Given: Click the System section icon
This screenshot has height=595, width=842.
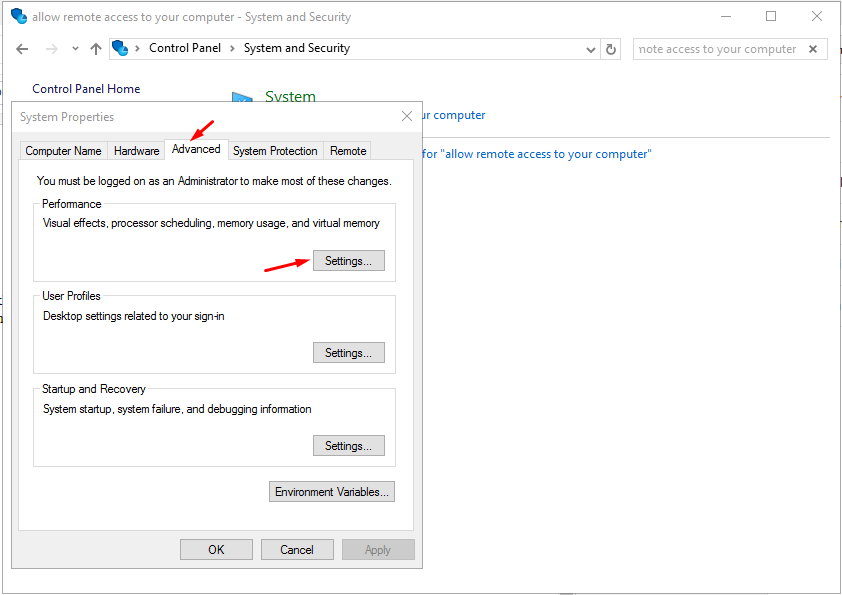Looking at the screenshot, I should (243, 95).
